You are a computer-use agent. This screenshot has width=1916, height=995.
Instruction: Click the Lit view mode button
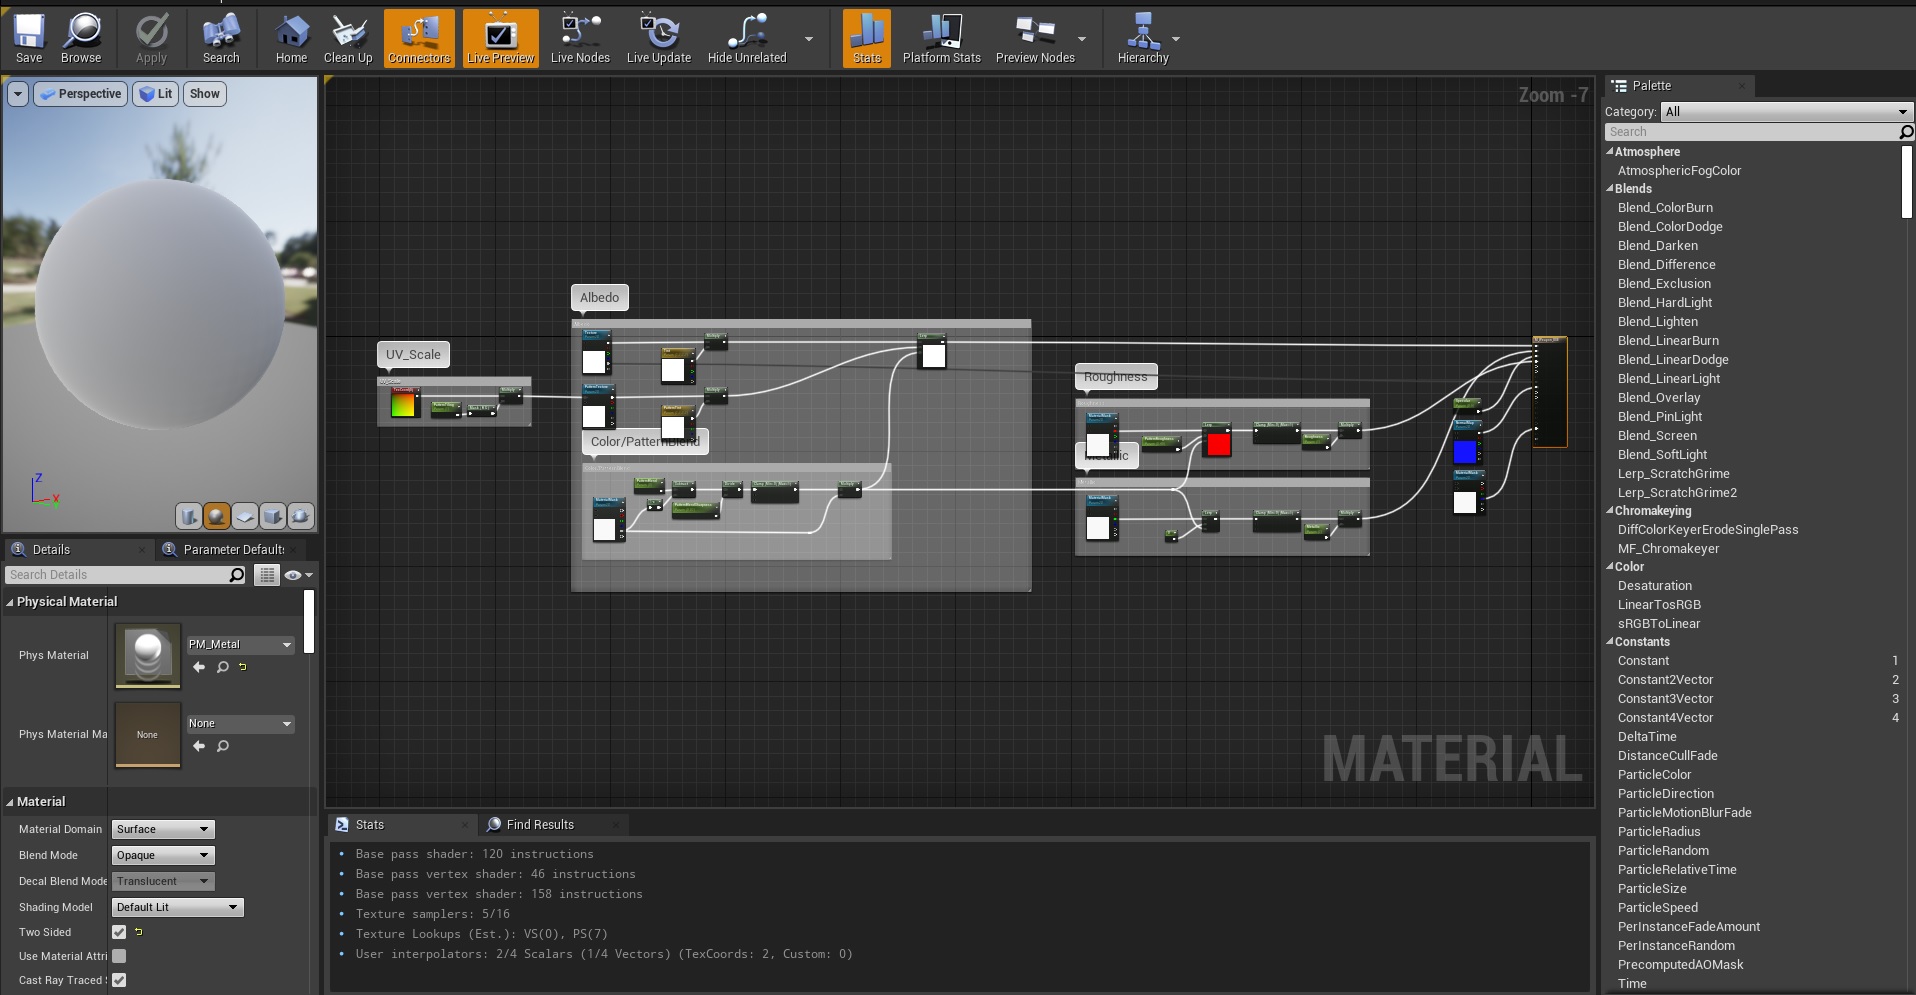click(x=156, y=94)
